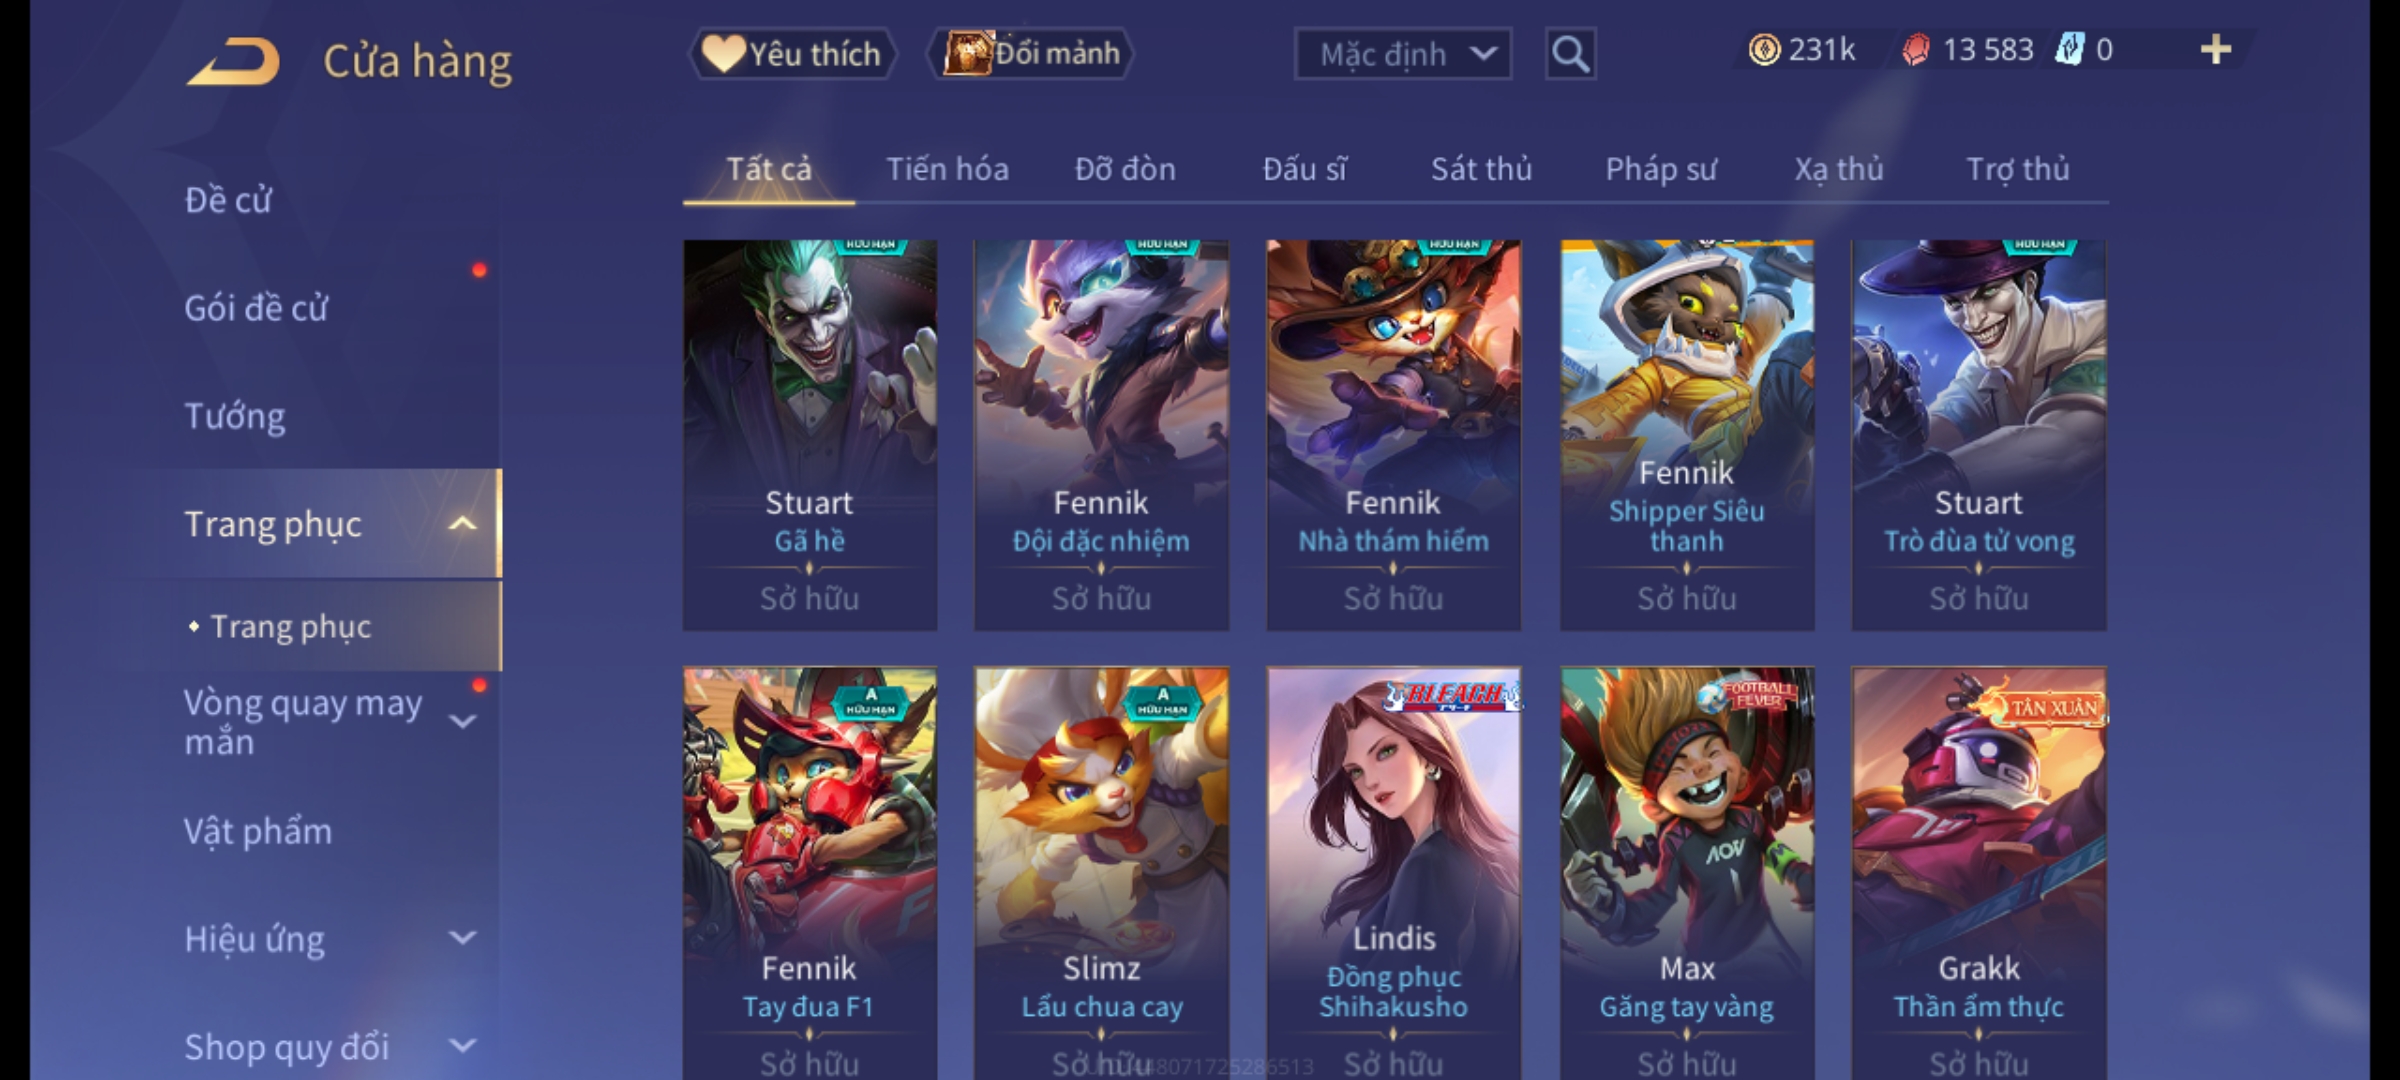Expand the Shop quy đổi section
The height and width of the screenshot is (1080, 2400).
tap(462, 1046)
